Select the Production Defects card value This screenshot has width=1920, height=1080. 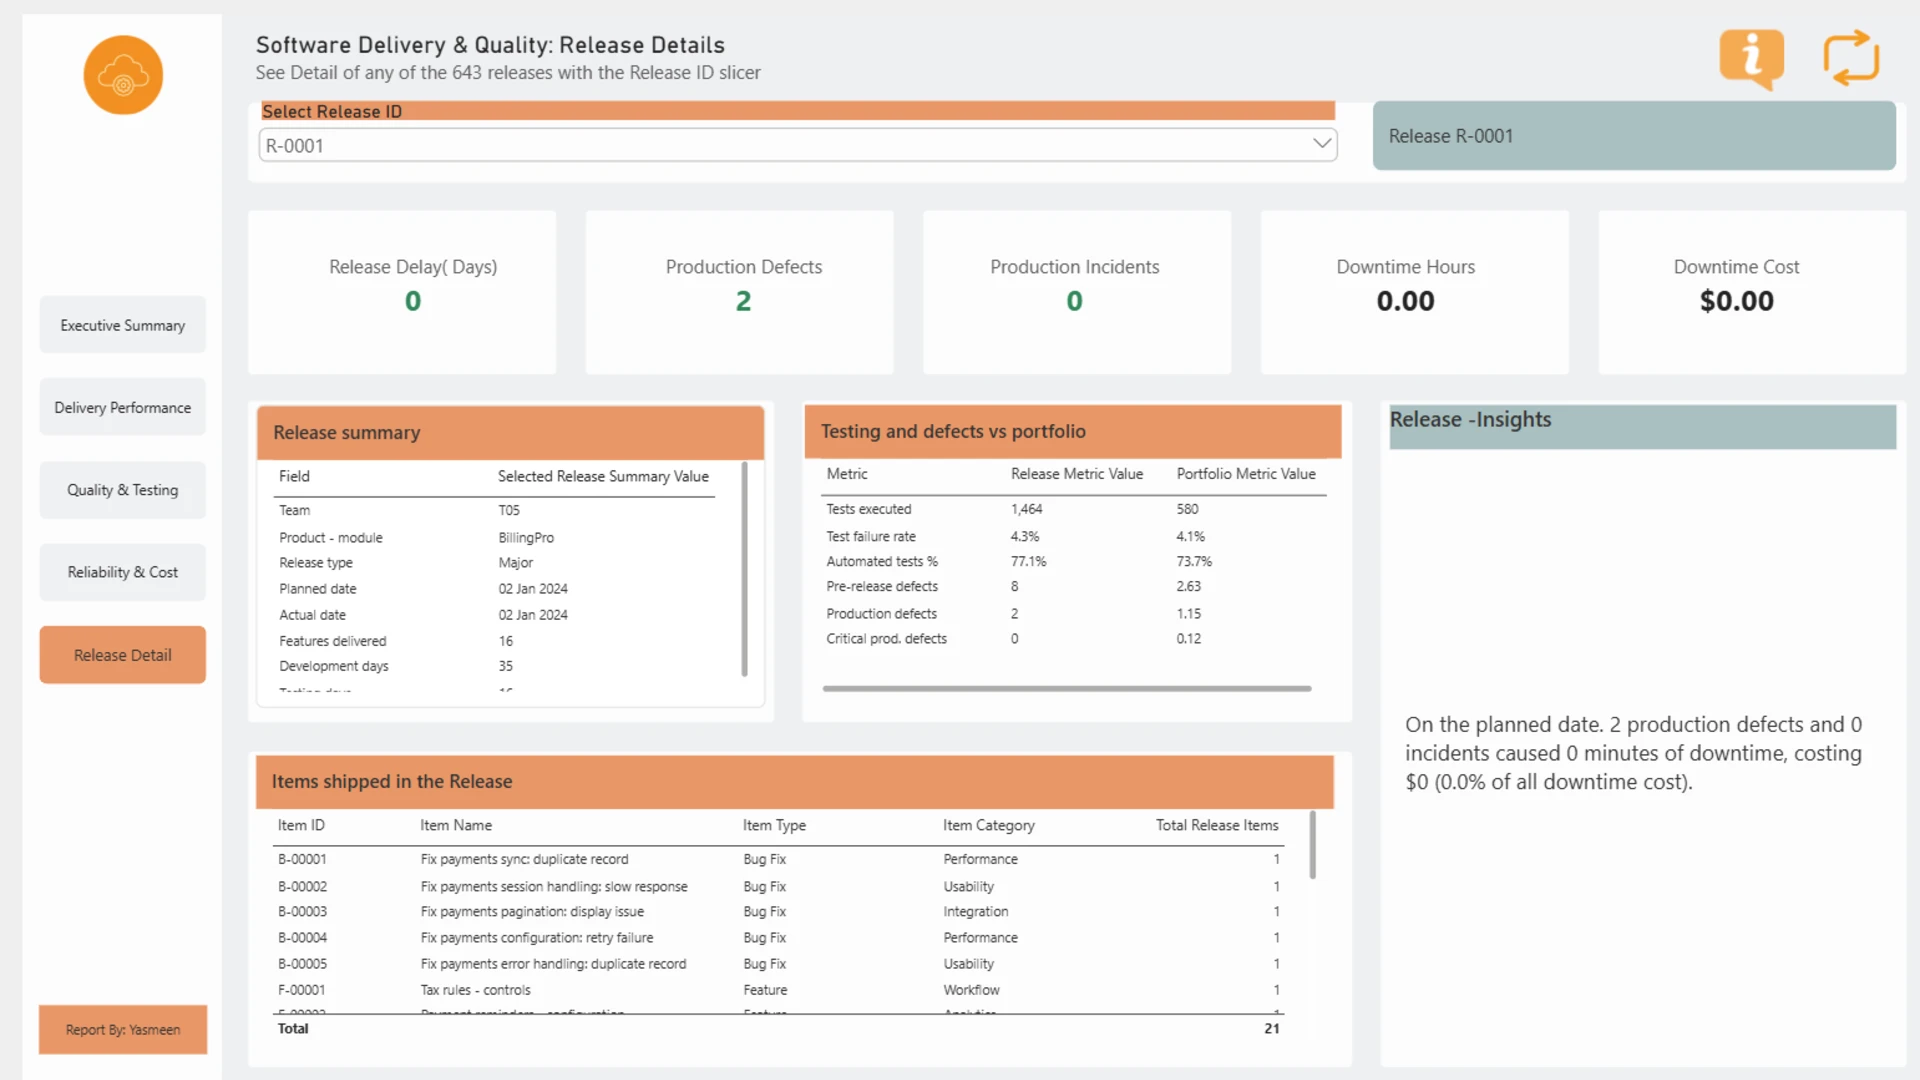(x=743, y=301)
